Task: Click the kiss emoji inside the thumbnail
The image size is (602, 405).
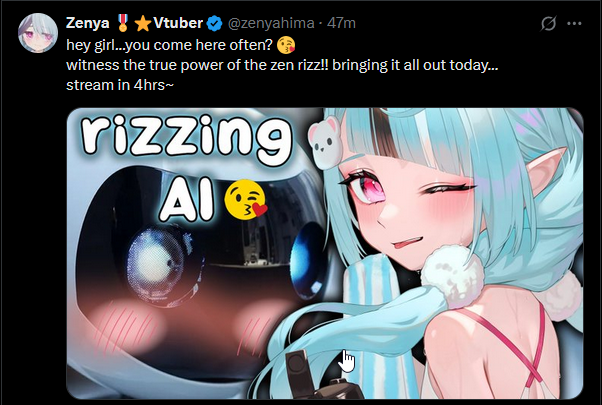Action: point(246,199)
